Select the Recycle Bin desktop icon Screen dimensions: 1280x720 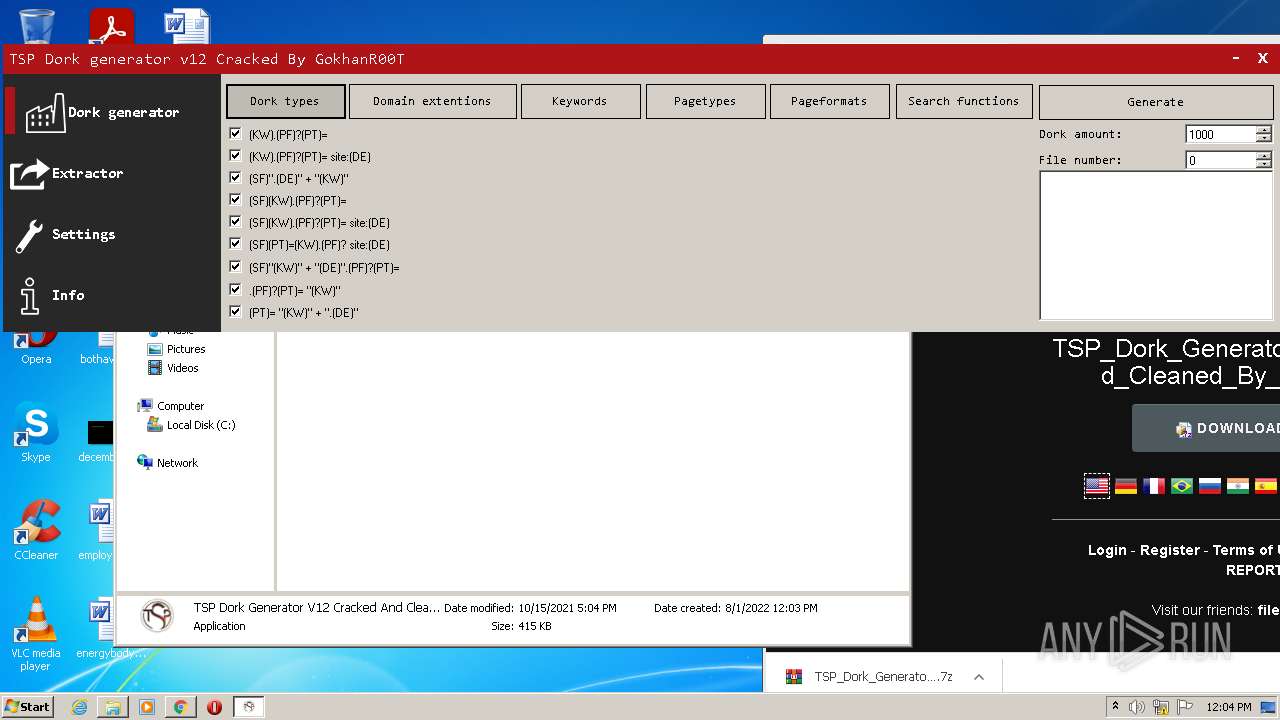click(x=37, y=25)
